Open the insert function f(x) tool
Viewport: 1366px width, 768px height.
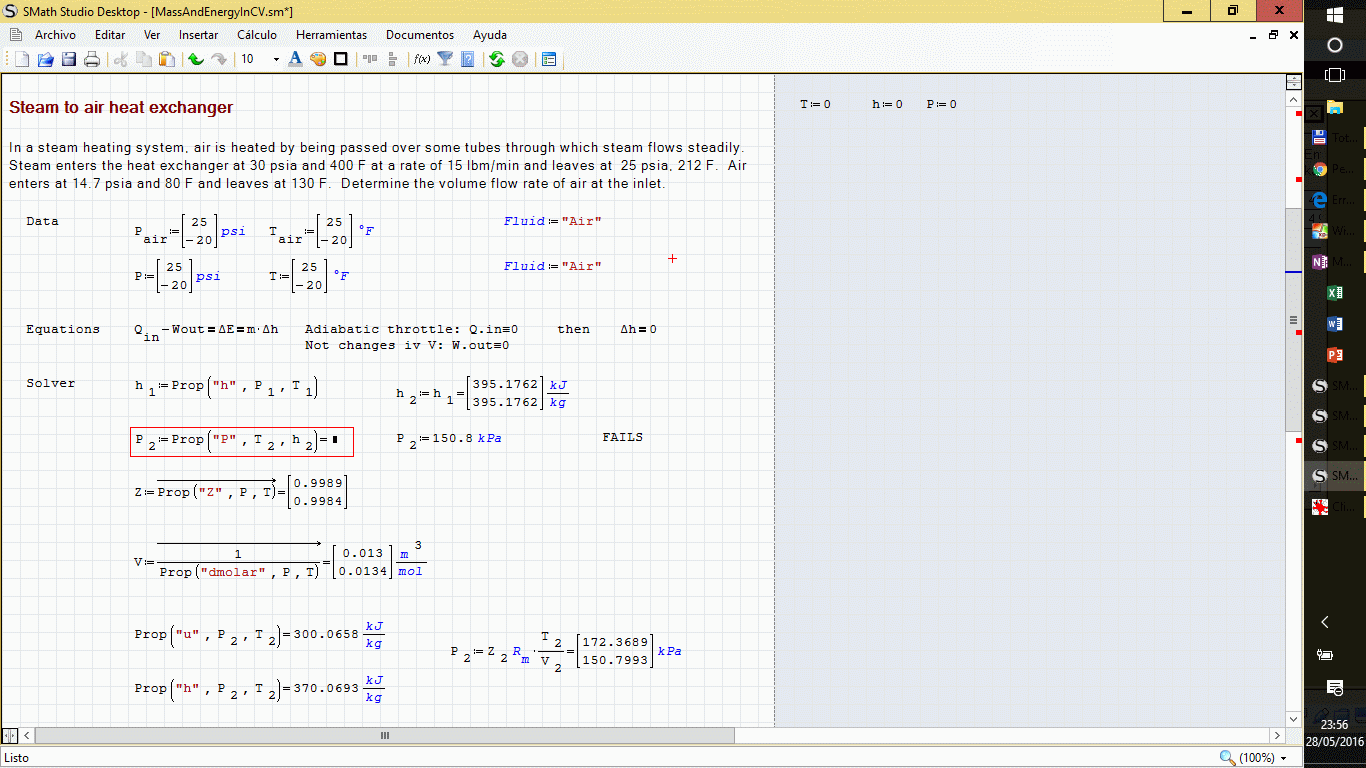(x=422, y=59)
